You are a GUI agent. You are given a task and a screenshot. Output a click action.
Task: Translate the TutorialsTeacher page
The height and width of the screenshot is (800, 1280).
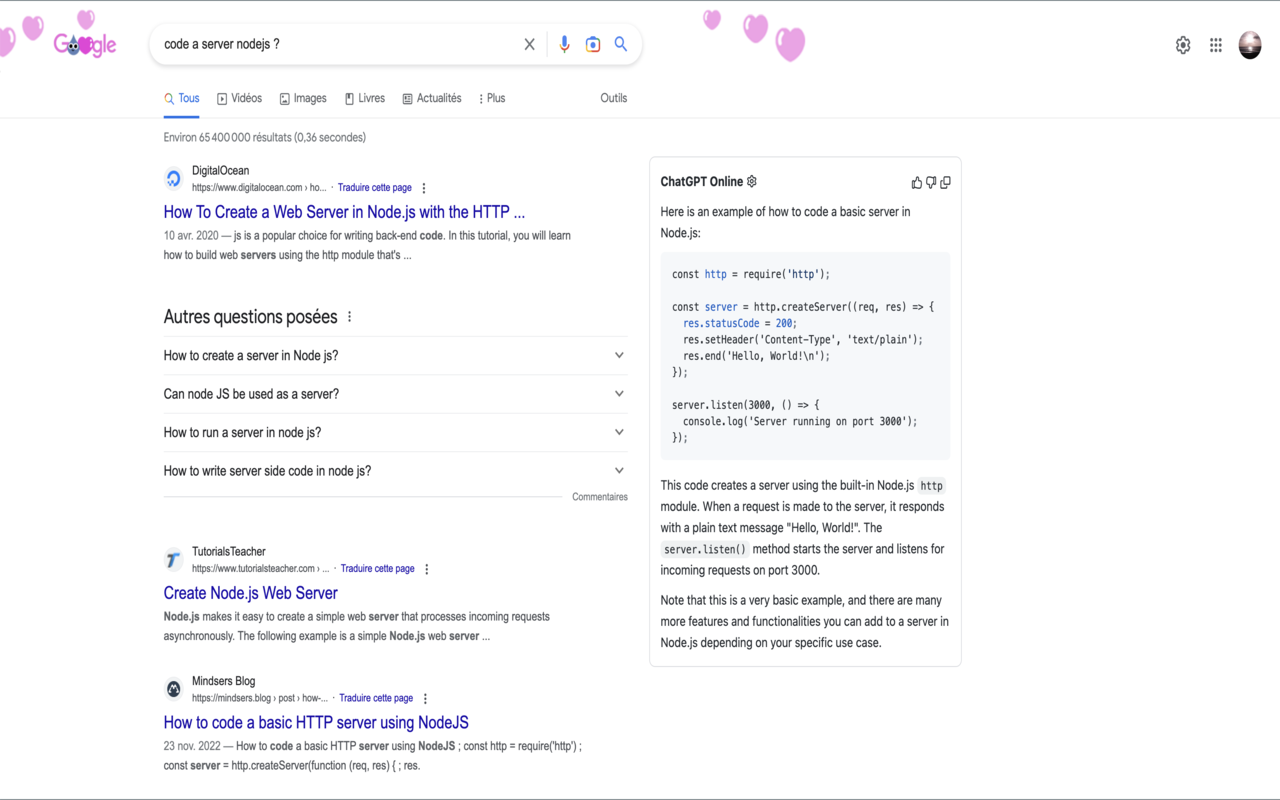378,569
